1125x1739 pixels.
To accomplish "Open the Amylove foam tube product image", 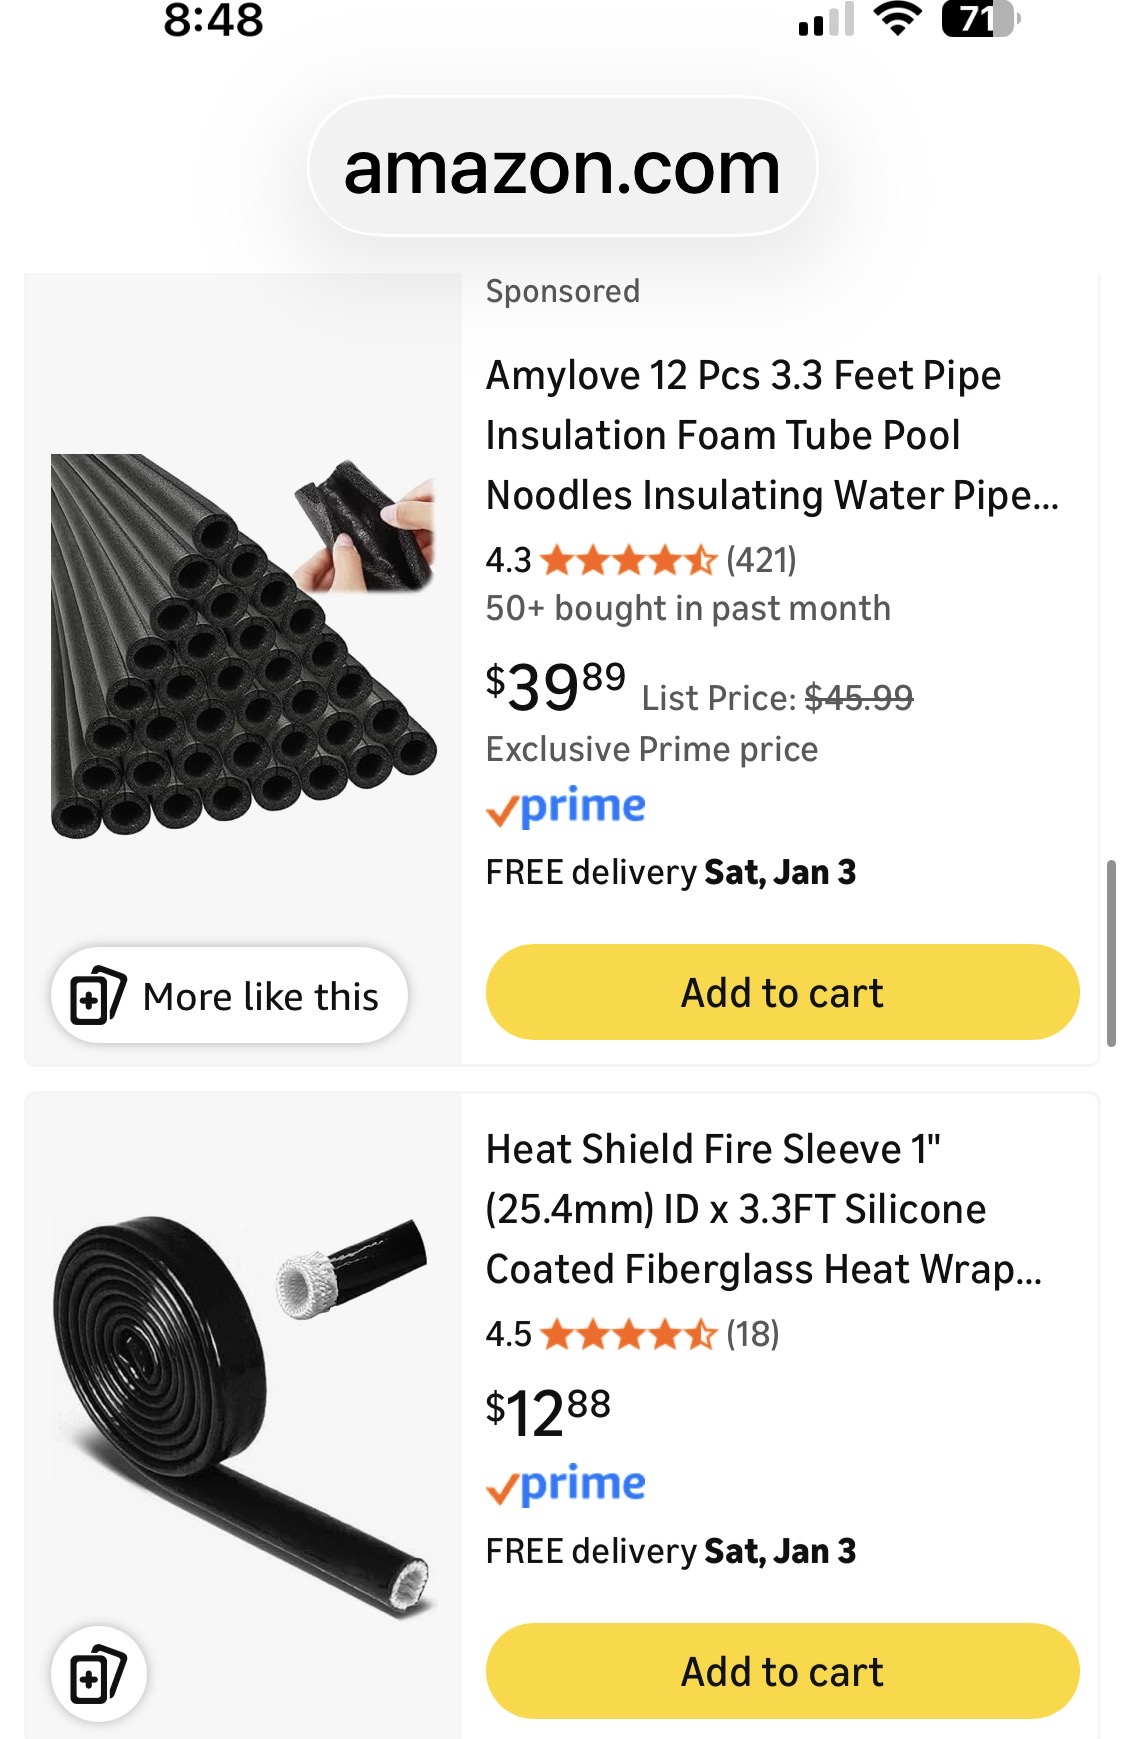I will 243,646.
